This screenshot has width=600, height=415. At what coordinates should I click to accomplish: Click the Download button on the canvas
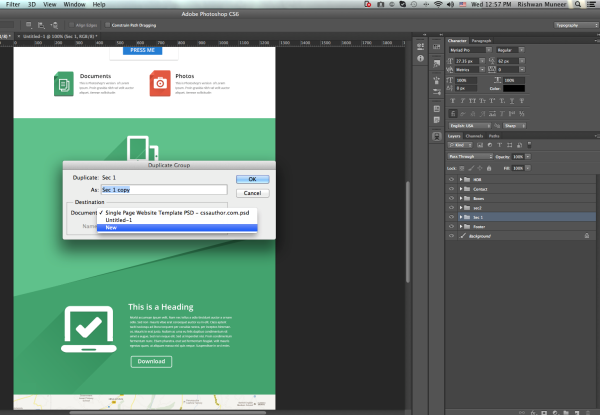(x=152, y=361)
